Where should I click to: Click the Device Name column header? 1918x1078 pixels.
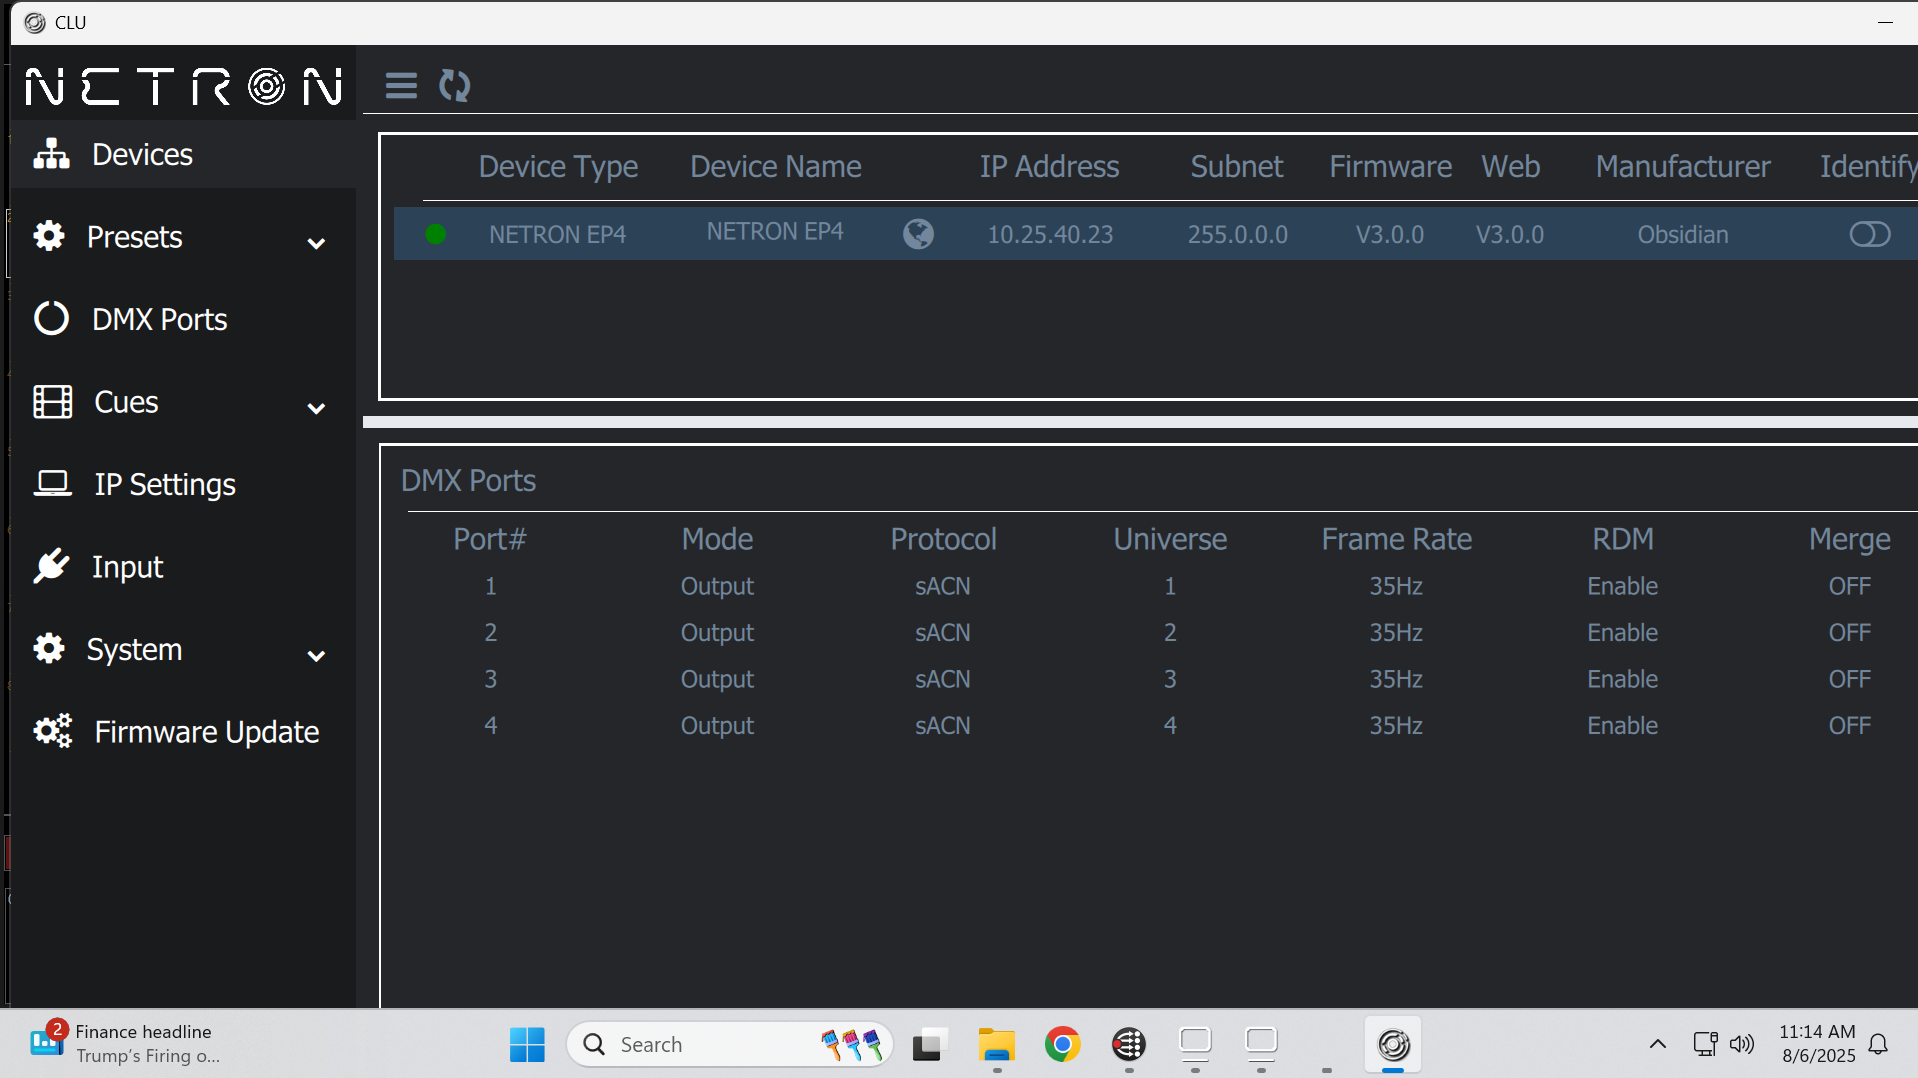pos(775,166)
